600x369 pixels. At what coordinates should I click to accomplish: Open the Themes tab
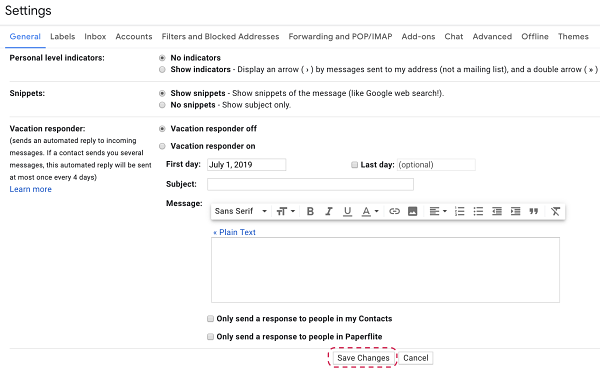(573, 36)
